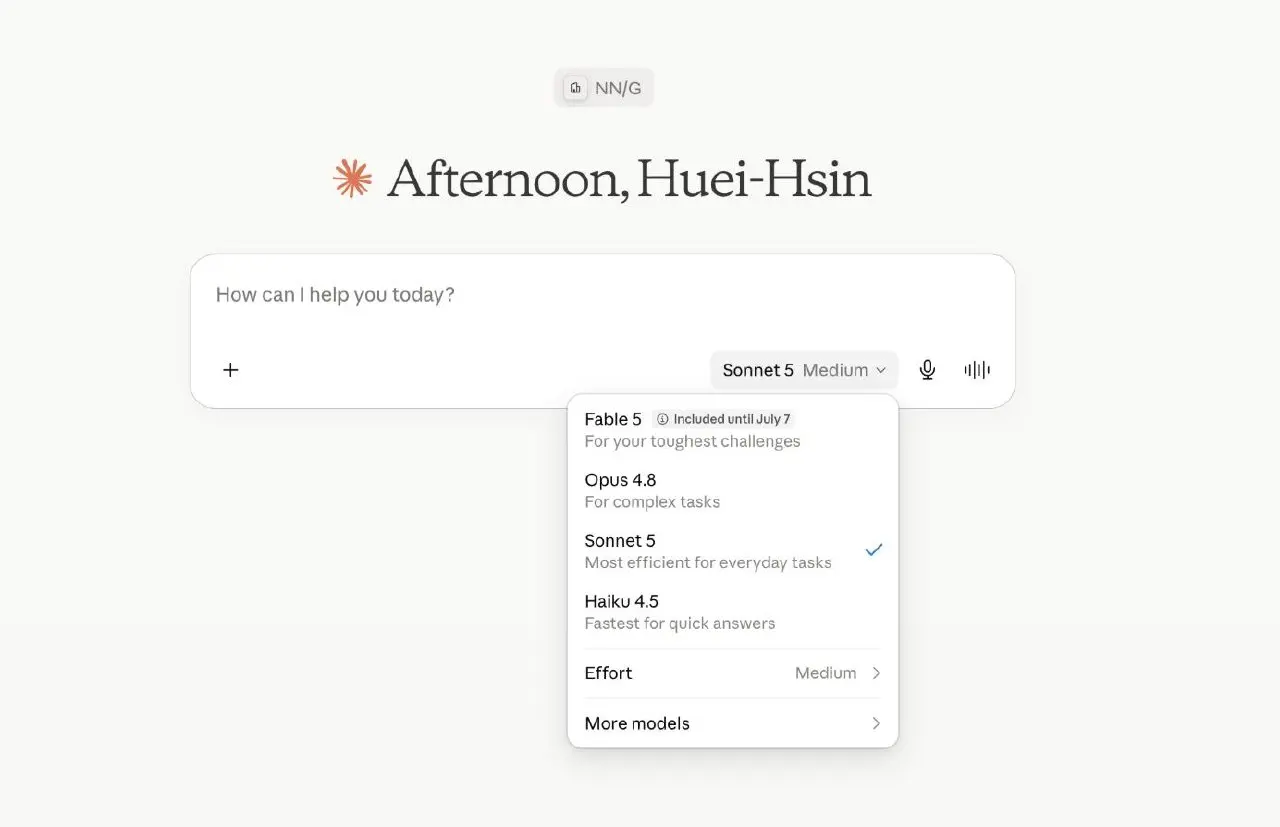Expand the Effort submenu
The width and height of the screenshot is (1280, 827).
[x=733, y=673]
